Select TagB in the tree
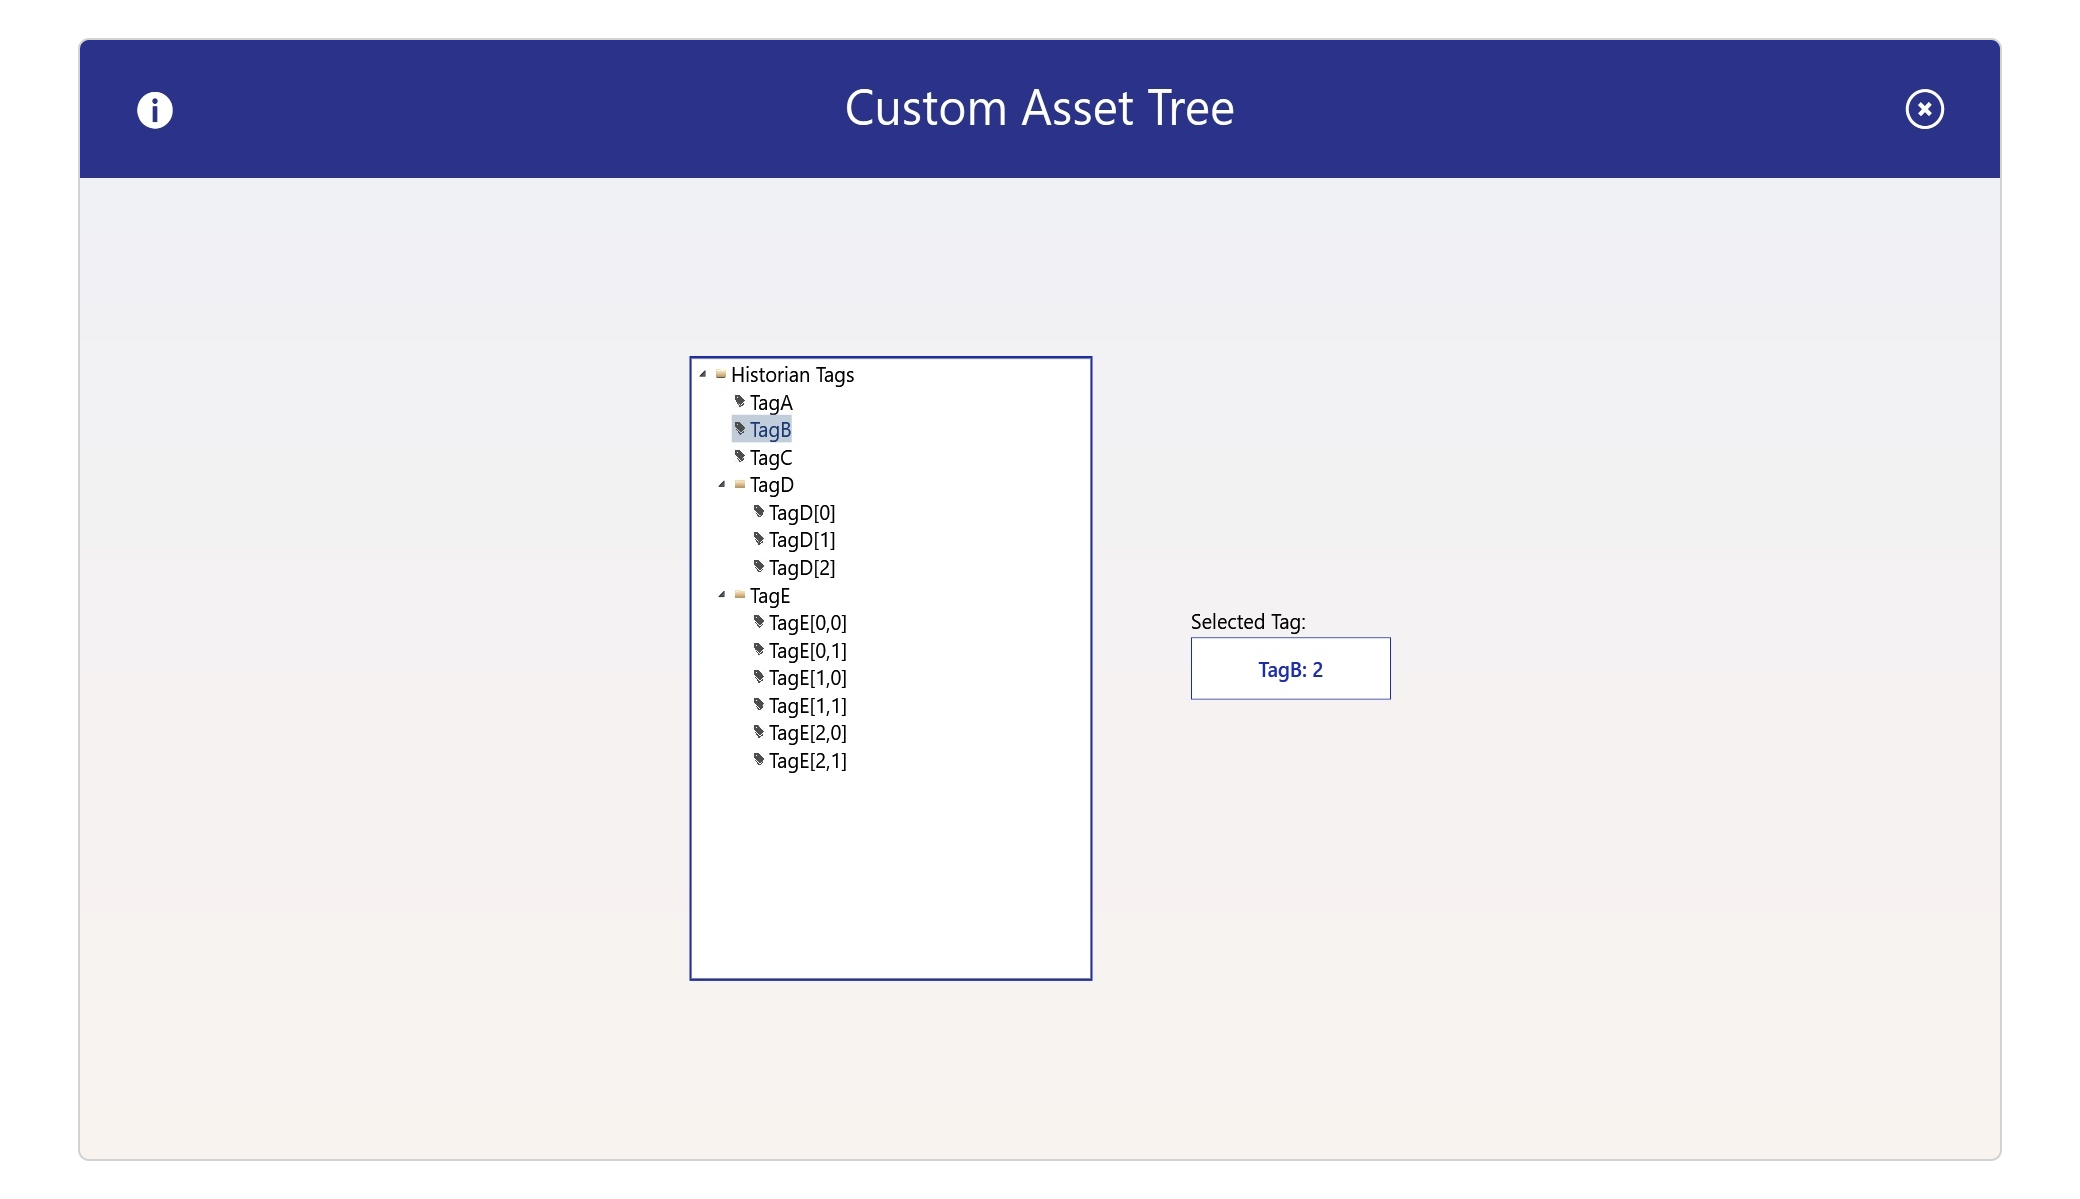This screenshot has width=2080, height=1199. tap(770, 430)
